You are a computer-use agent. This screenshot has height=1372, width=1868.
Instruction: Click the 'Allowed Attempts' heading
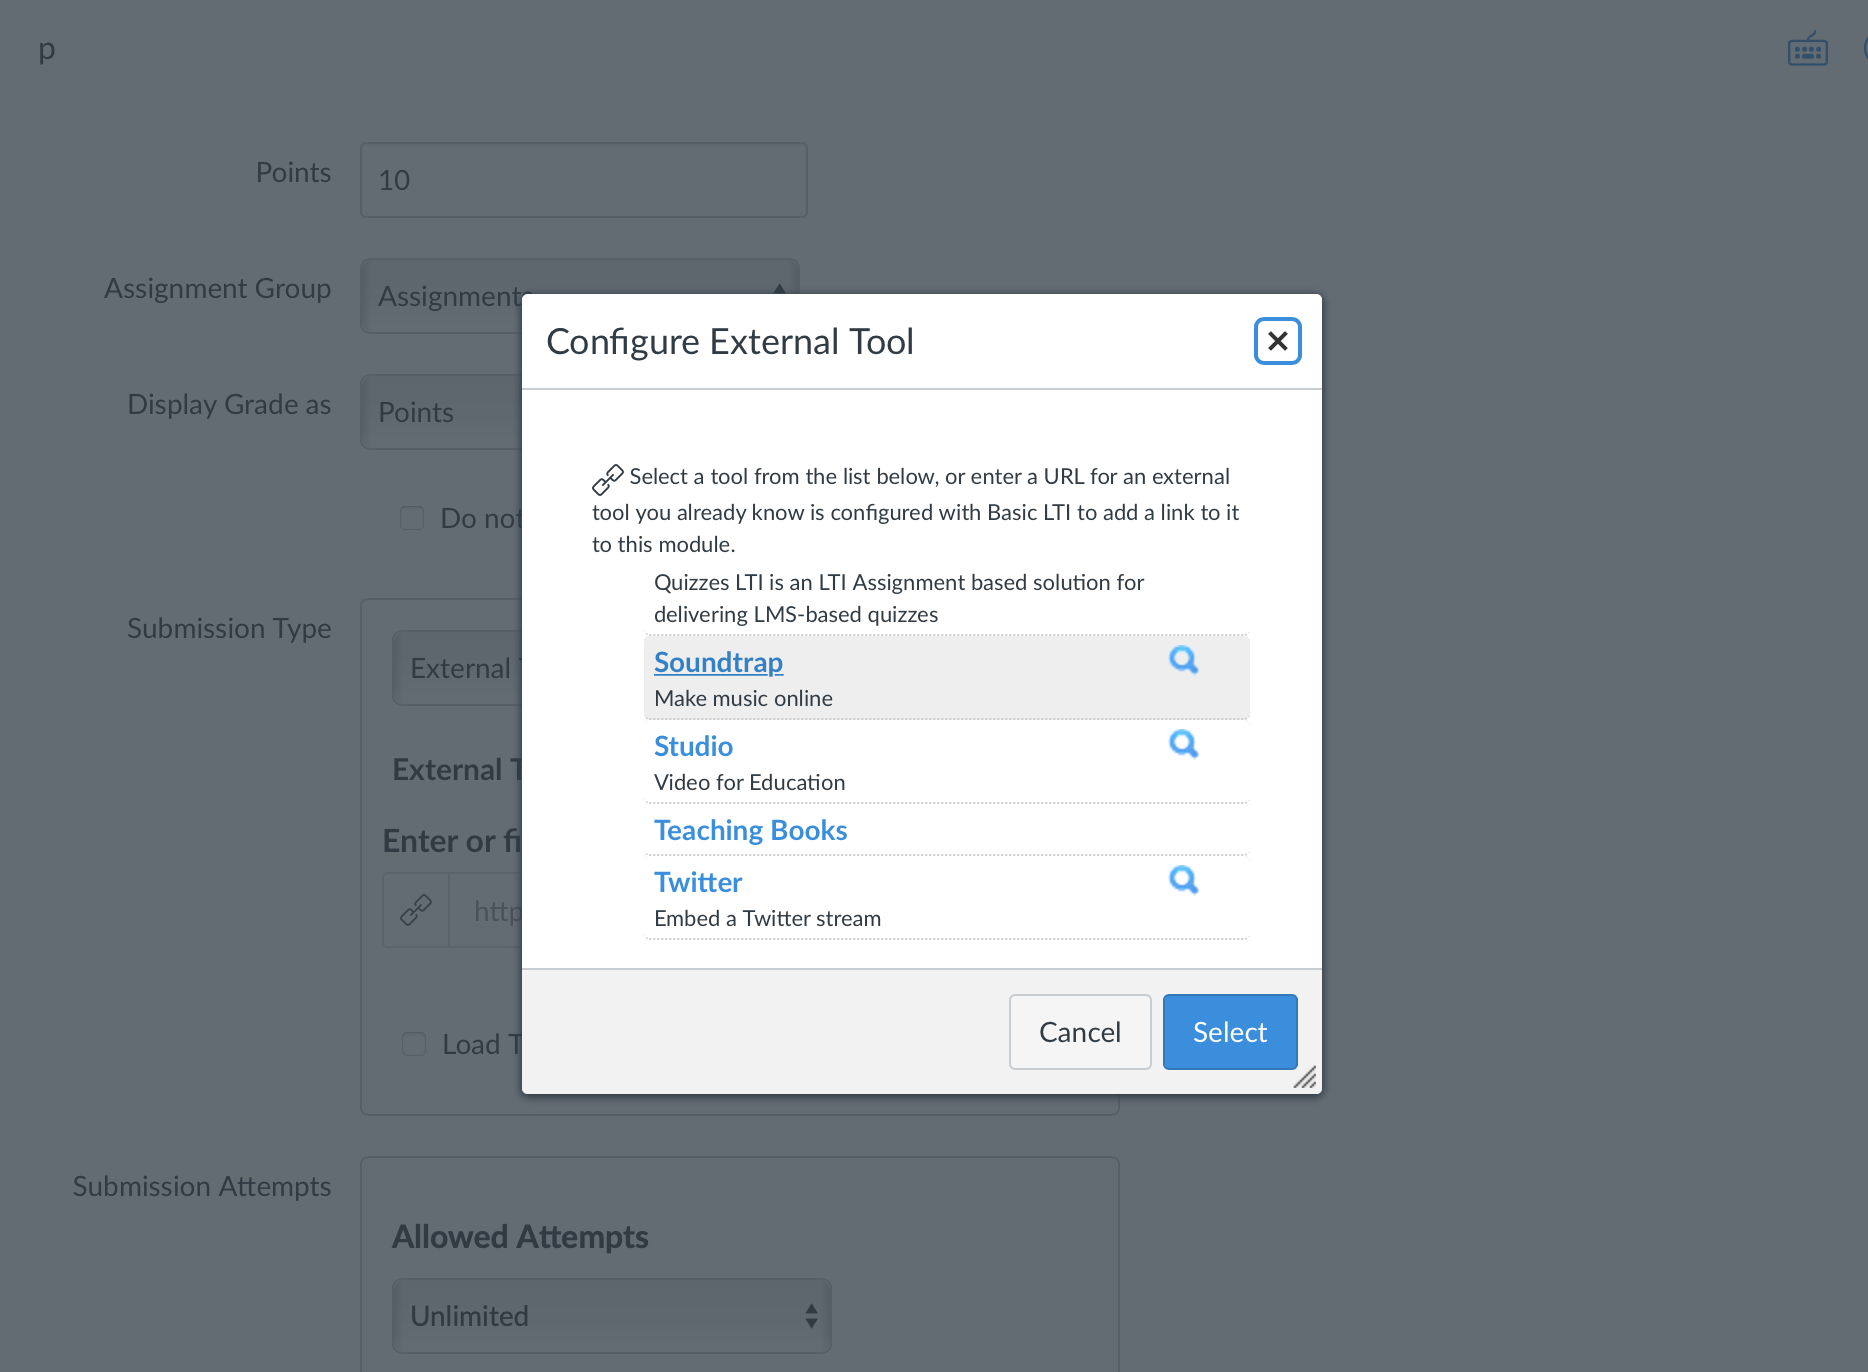tap(520, 1237)
